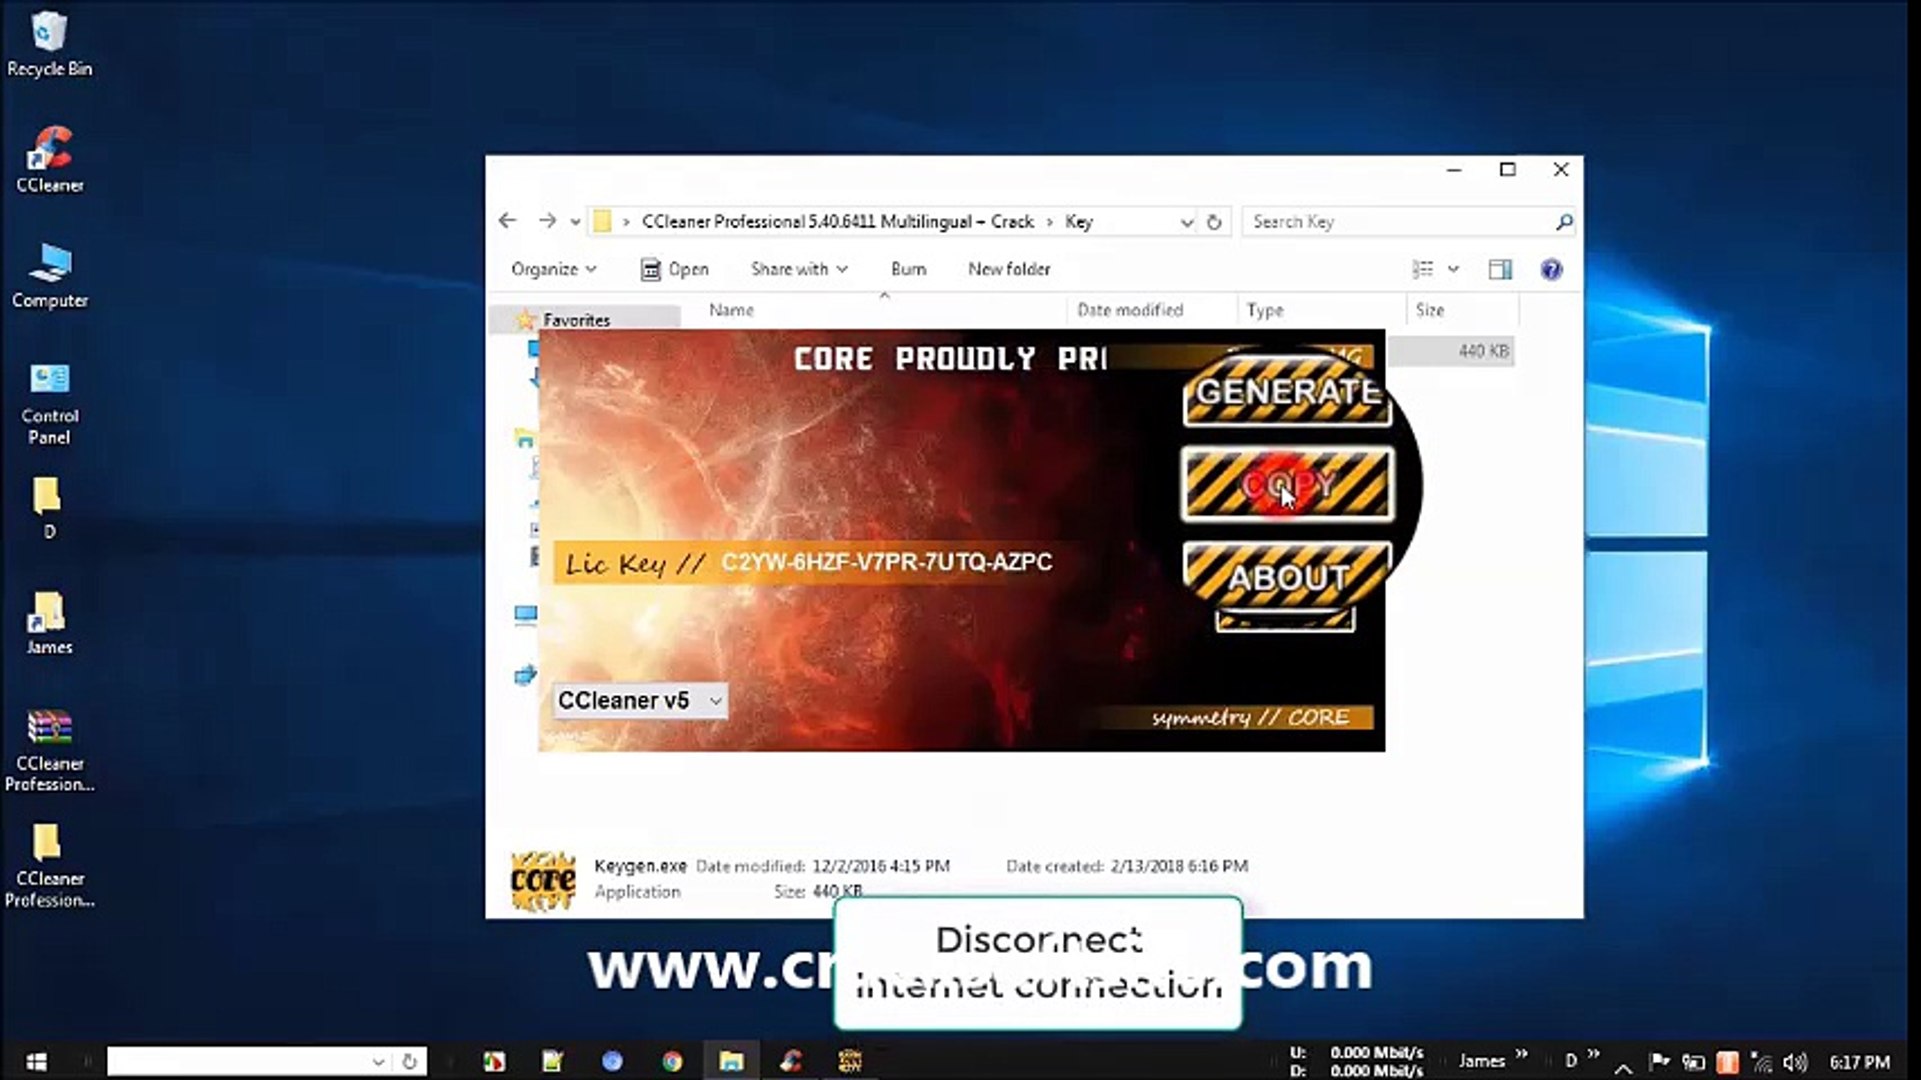The width and height of the screenshot is (1921, 1080).
Task: Open the 6:17 PM taskbar clock
Action: pos(1859,1062)
